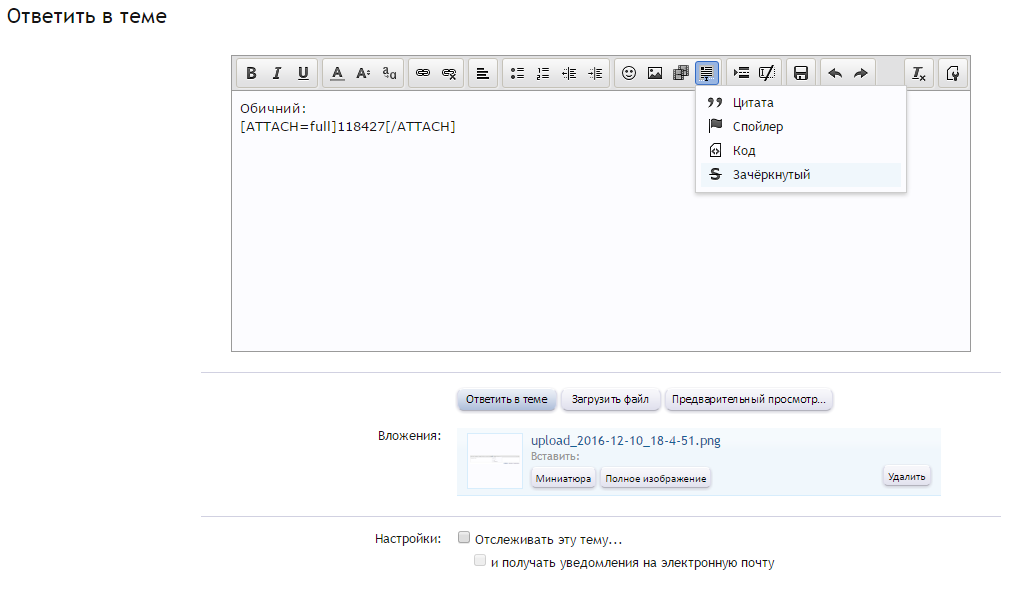
Task: Click the outdent icon
Action: tap(569, 73)
